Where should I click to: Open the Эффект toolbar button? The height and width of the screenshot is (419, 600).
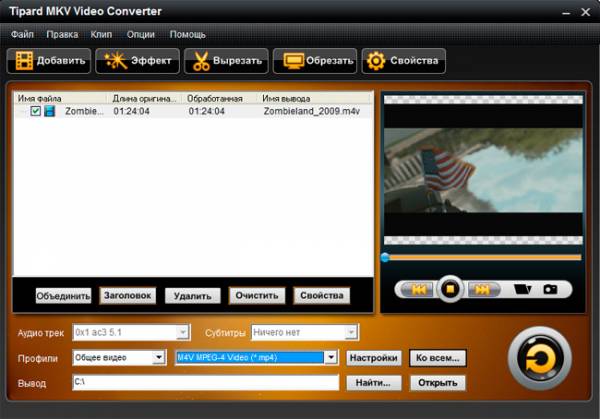[x=137, y=61]
